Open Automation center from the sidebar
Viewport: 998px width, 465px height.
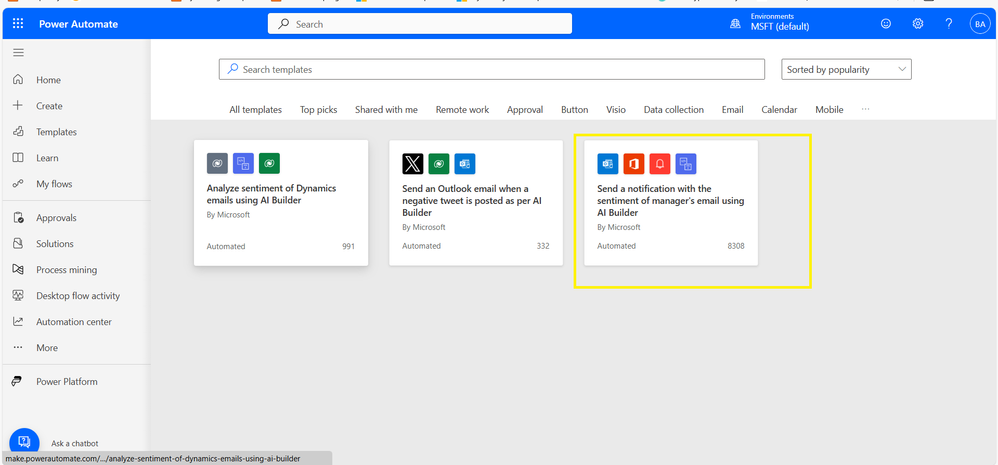(76, 322)
